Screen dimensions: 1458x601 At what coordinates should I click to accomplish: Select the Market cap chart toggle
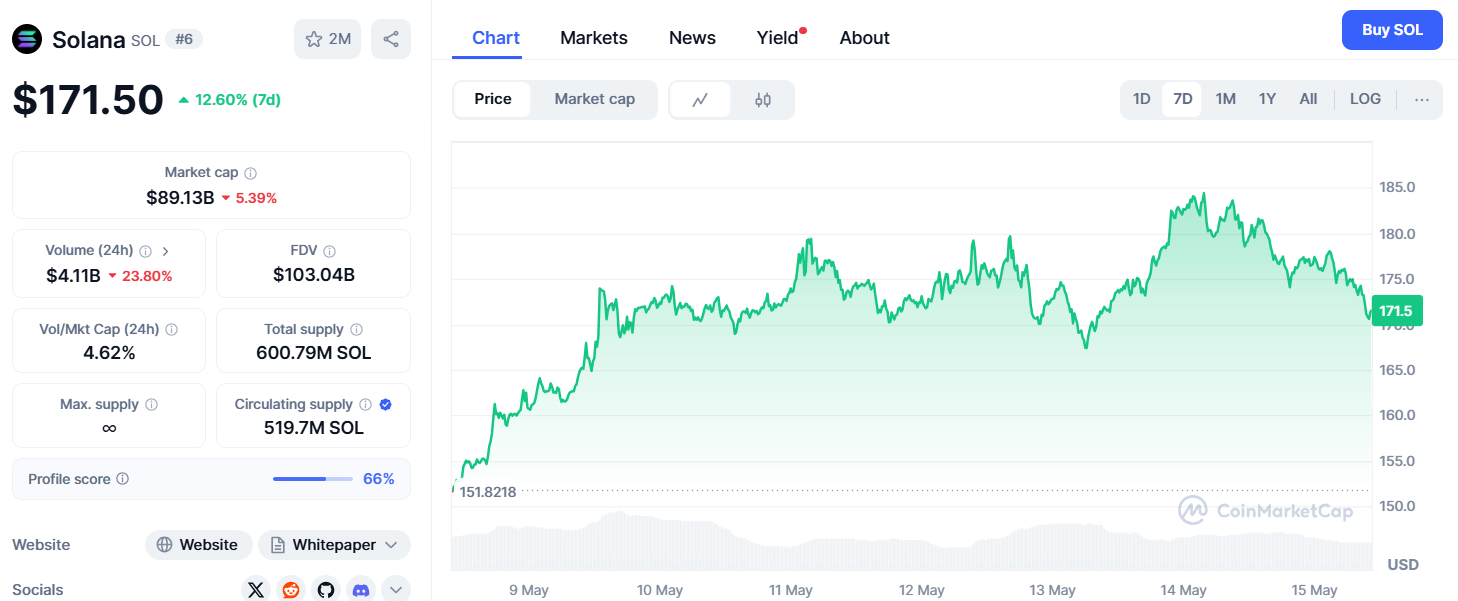pos(595,99)
